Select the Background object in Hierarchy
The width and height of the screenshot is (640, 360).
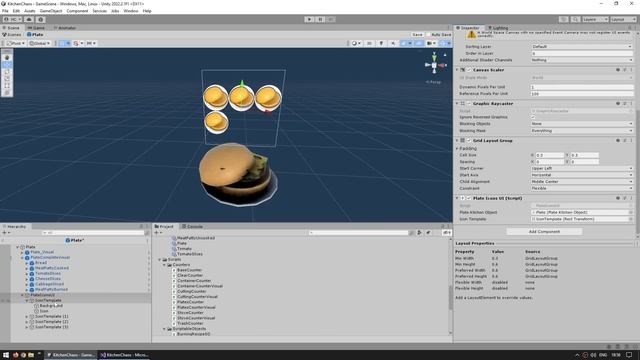pyautogui.click(x=51, y=306)
